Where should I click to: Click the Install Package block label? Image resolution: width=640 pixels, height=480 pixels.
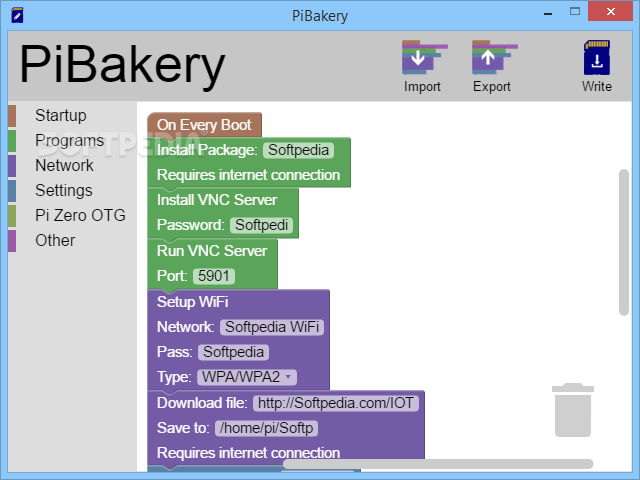[207, 150]
